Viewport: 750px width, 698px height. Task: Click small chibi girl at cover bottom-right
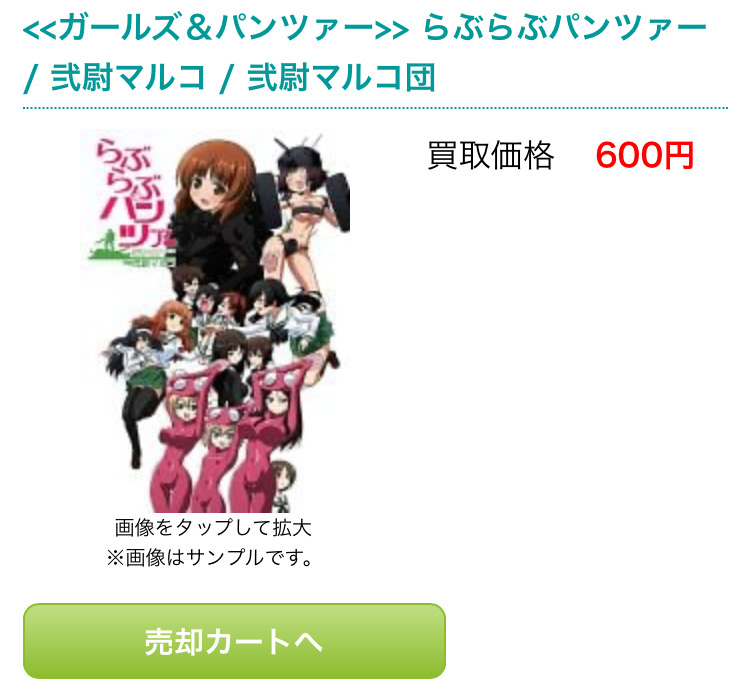coord(283,486)
